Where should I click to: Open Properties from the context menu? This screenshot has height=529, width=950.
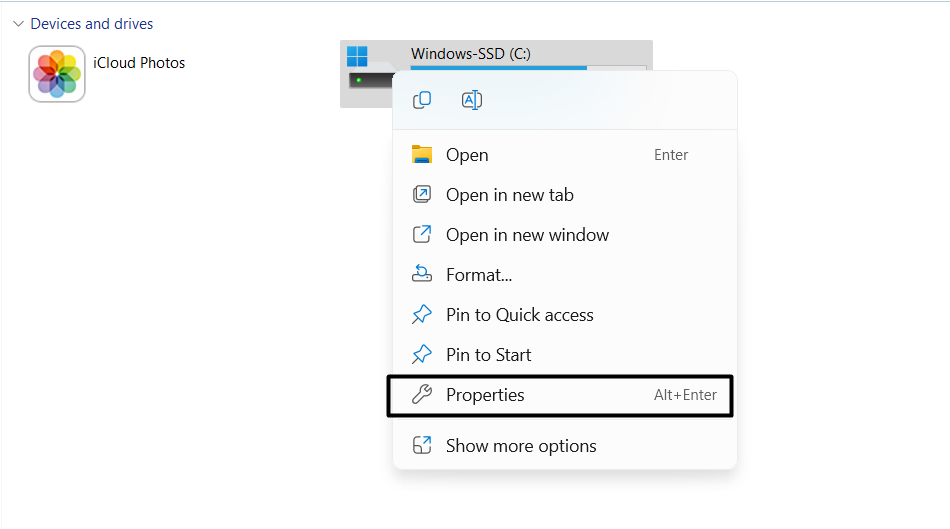point(485,395)
